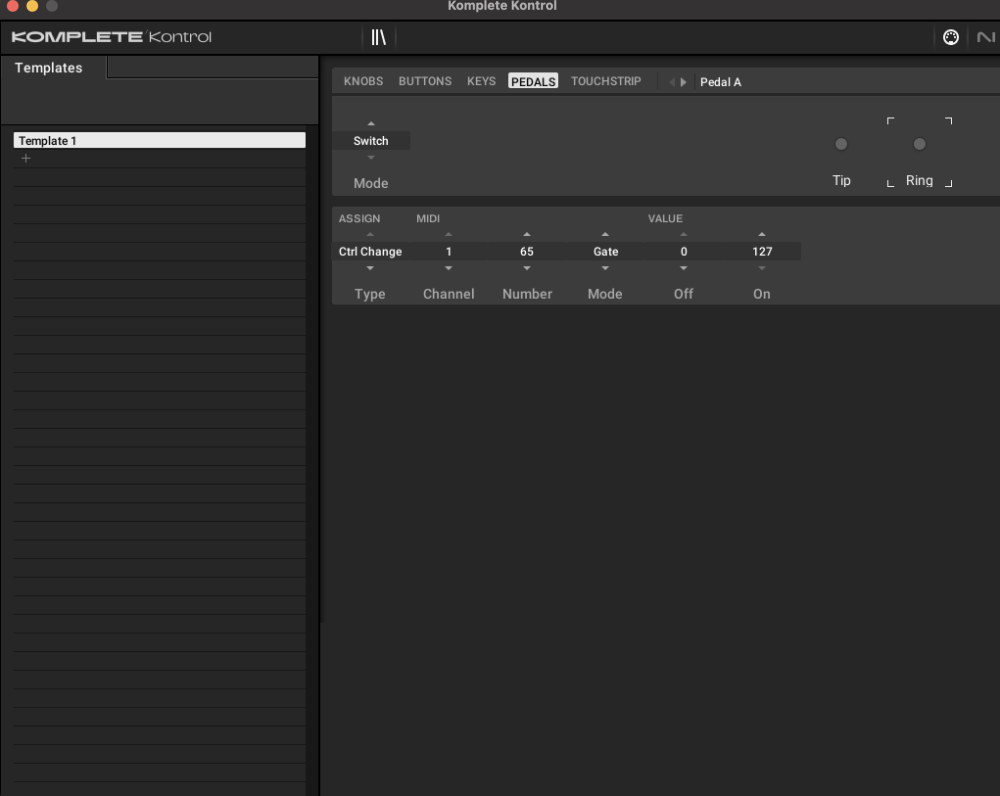Viewport: 1000px width, 796px height.
Task: Minimize the Komplete Kontrol window
Action: [x=32, y=6]
